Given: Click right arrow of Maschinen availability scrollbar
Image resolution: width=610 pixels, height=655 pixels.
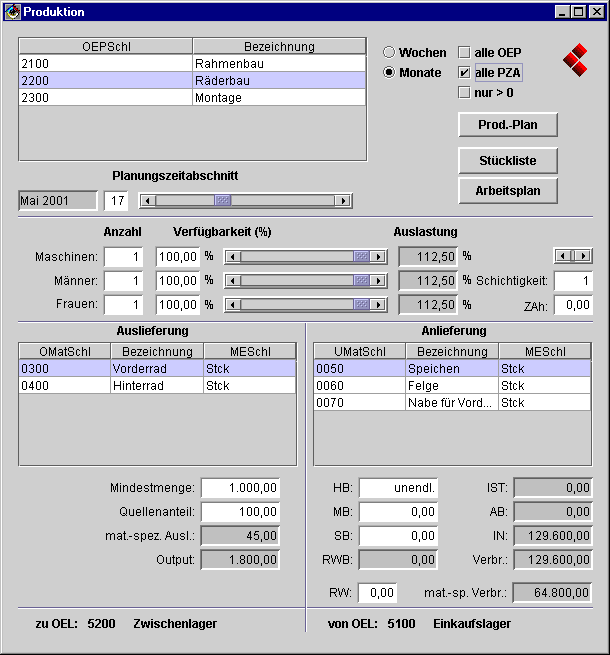Looking at the screenshot, I should 377,256.
